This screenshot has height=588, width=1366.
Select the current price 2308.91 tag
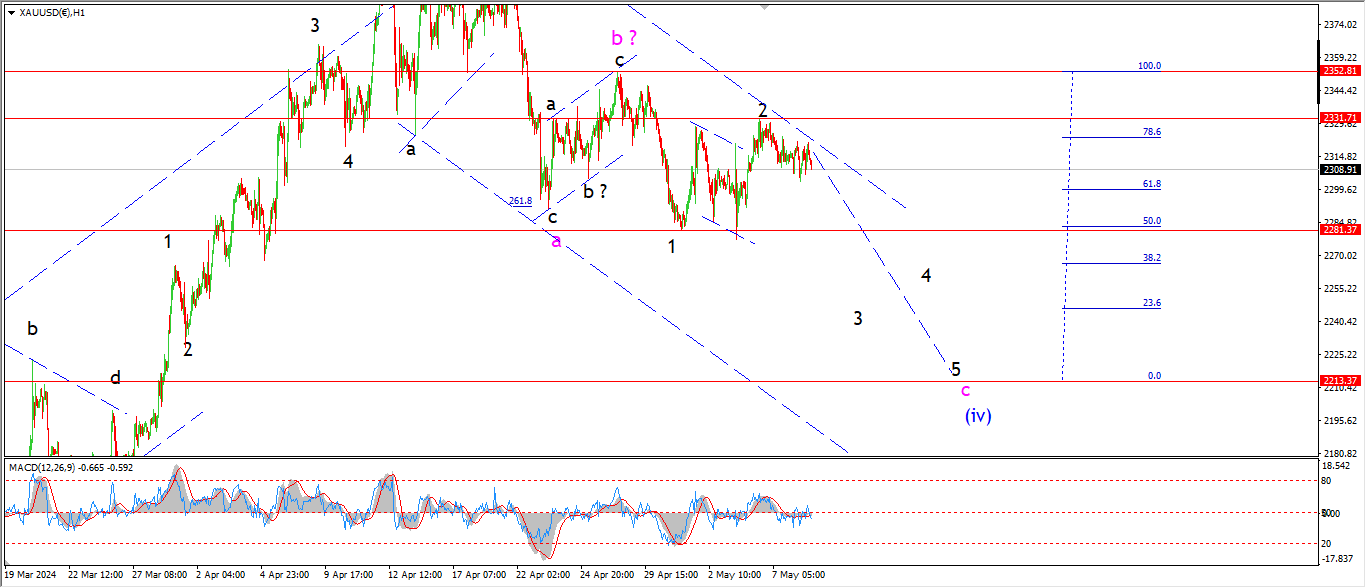click(1341, 169)
